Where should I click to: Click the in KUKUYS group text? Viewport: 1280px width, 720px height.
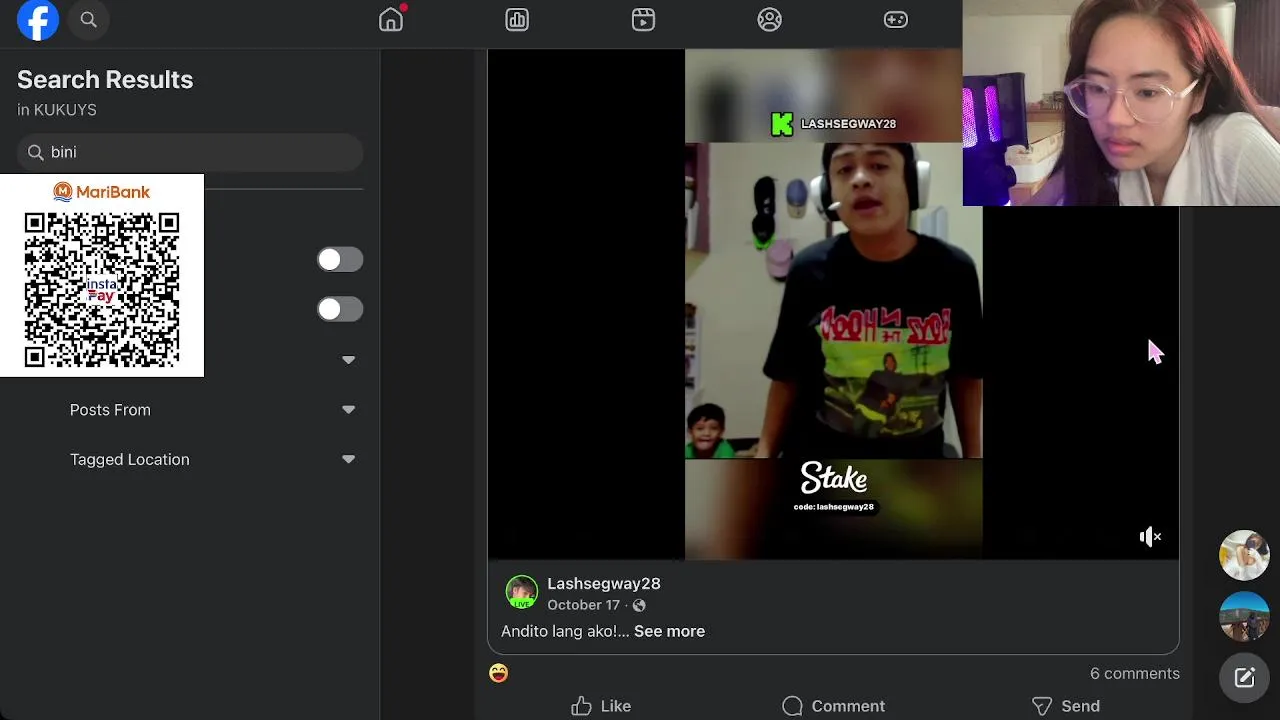coord(57,110)
